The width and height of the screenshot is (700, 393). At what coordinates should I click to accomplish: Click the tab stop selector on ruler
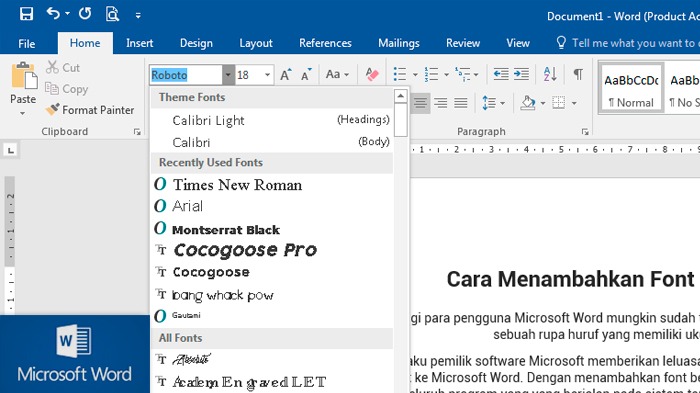(x=11, y=150)
